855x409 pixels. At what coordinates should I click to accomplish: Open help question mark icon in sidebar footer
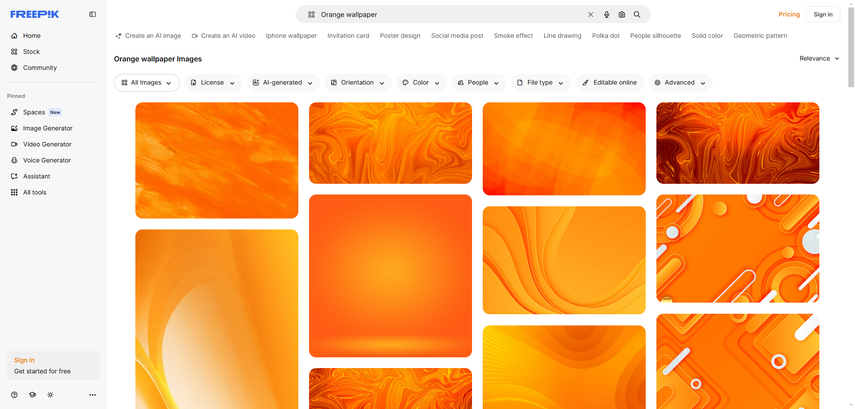pos(14,395)
